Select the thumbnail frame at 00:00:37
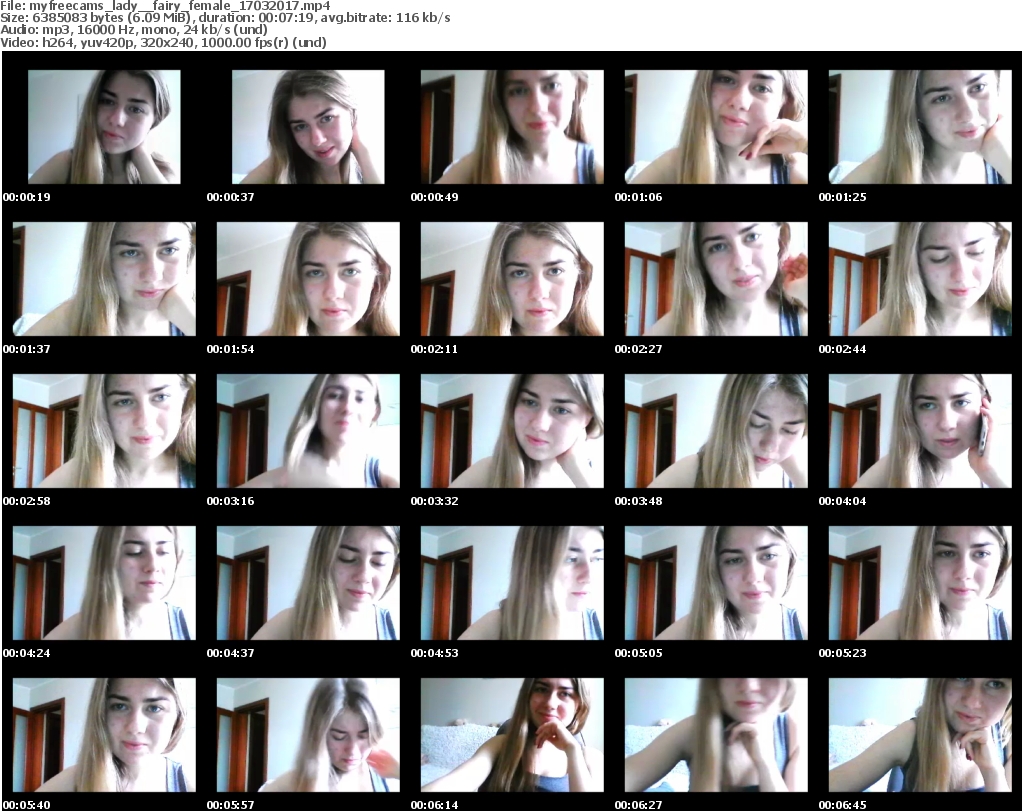Screen dimensions: 1024x811 click(x=308, y=127)
